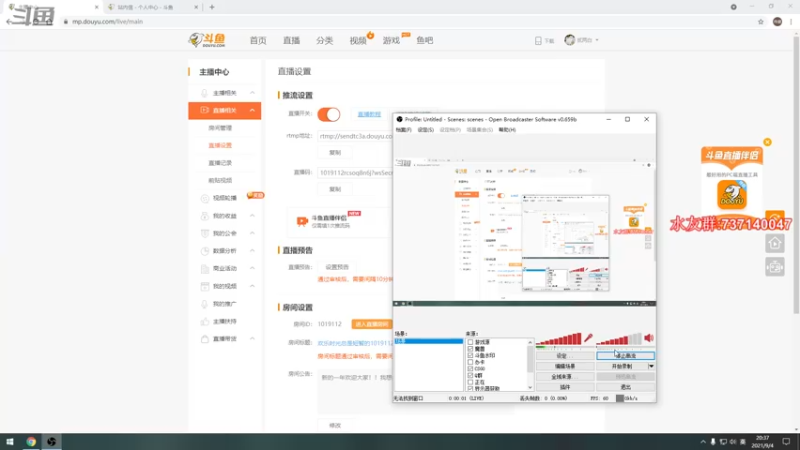Close the 斗鱼直播伴侣 floating ad

[x=767, y=142]
